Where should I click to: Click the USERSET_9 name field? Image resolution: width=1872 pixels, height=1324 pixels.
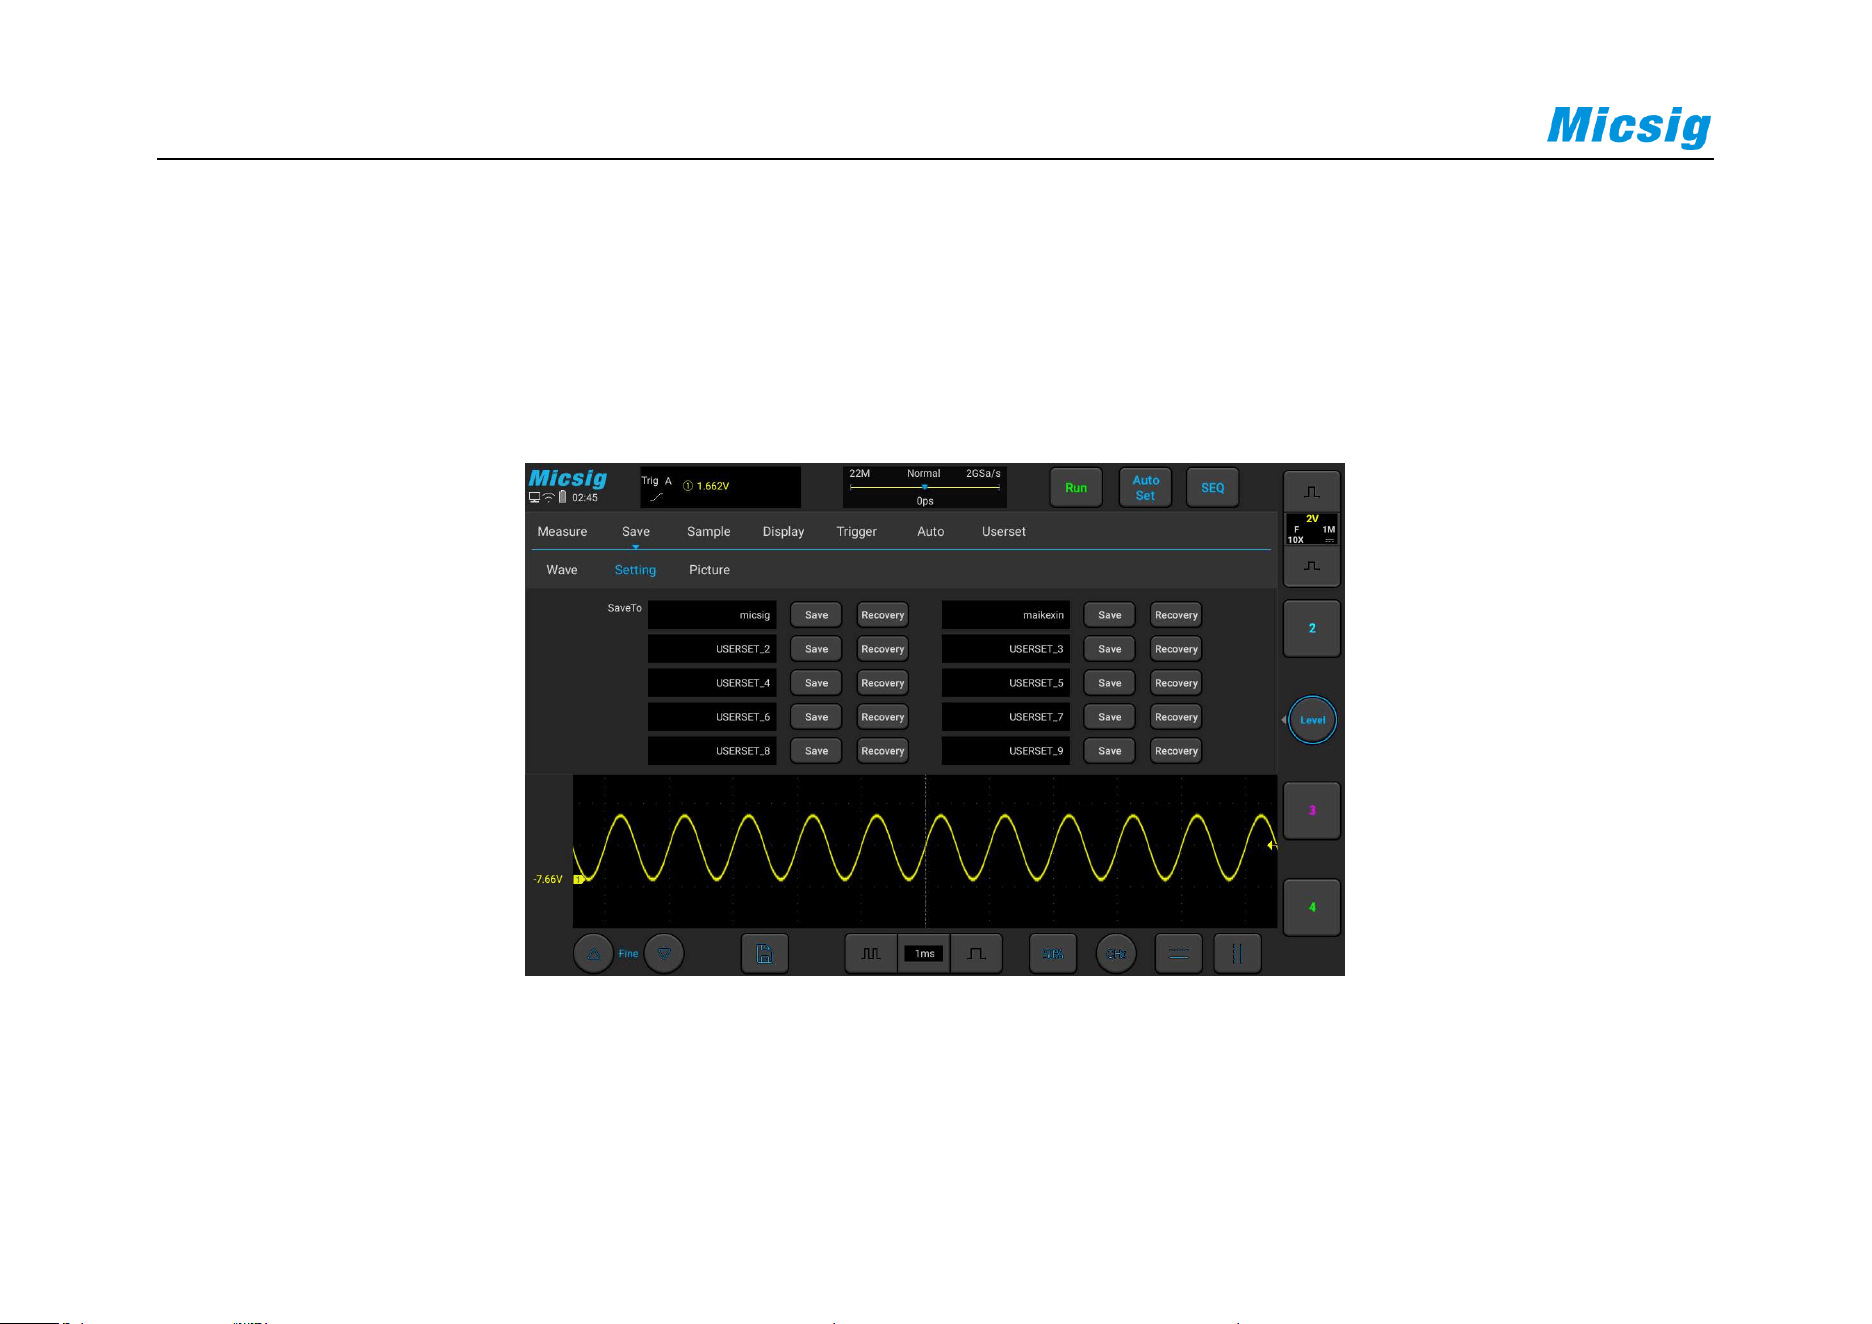click(x=1005, y=751)
